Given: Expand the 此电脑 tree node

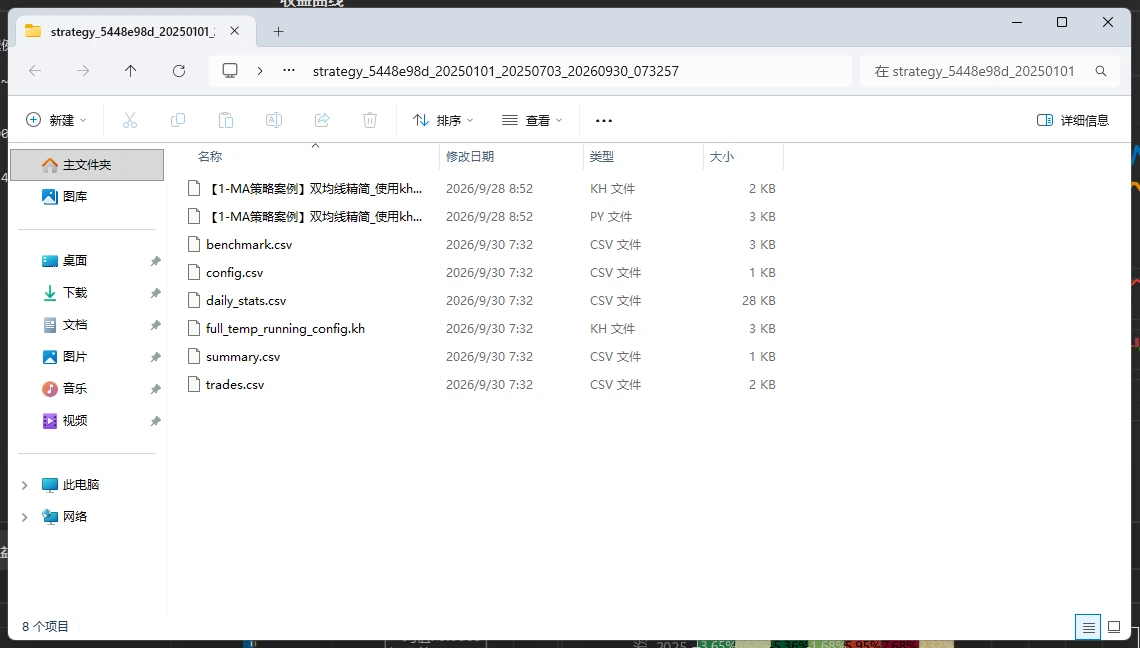Looking at the screenshot, I should click(x=25, y=484).
